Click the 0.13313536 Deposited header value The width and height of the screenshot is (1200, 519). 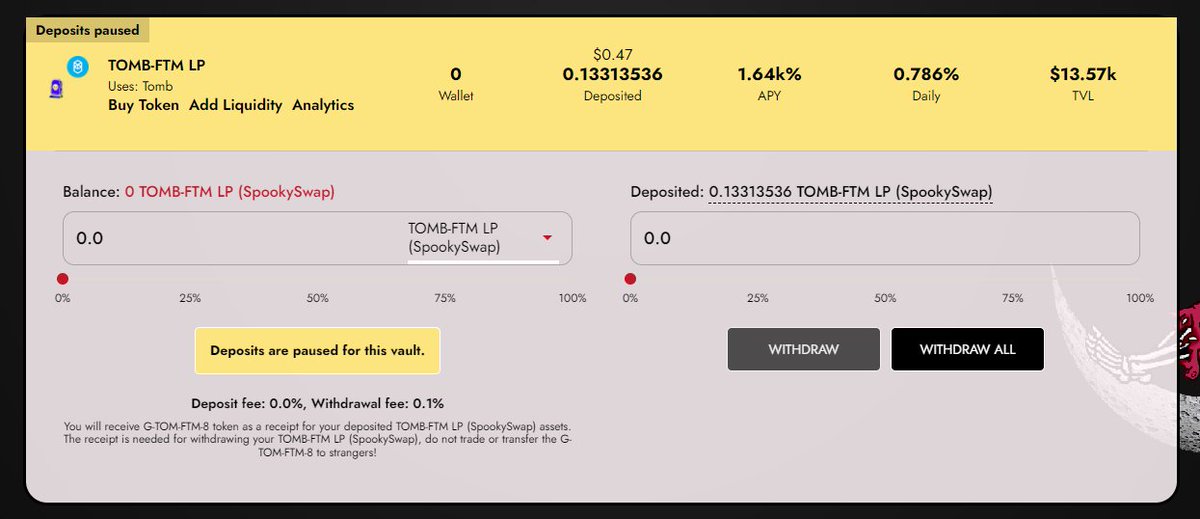[612, 74]
